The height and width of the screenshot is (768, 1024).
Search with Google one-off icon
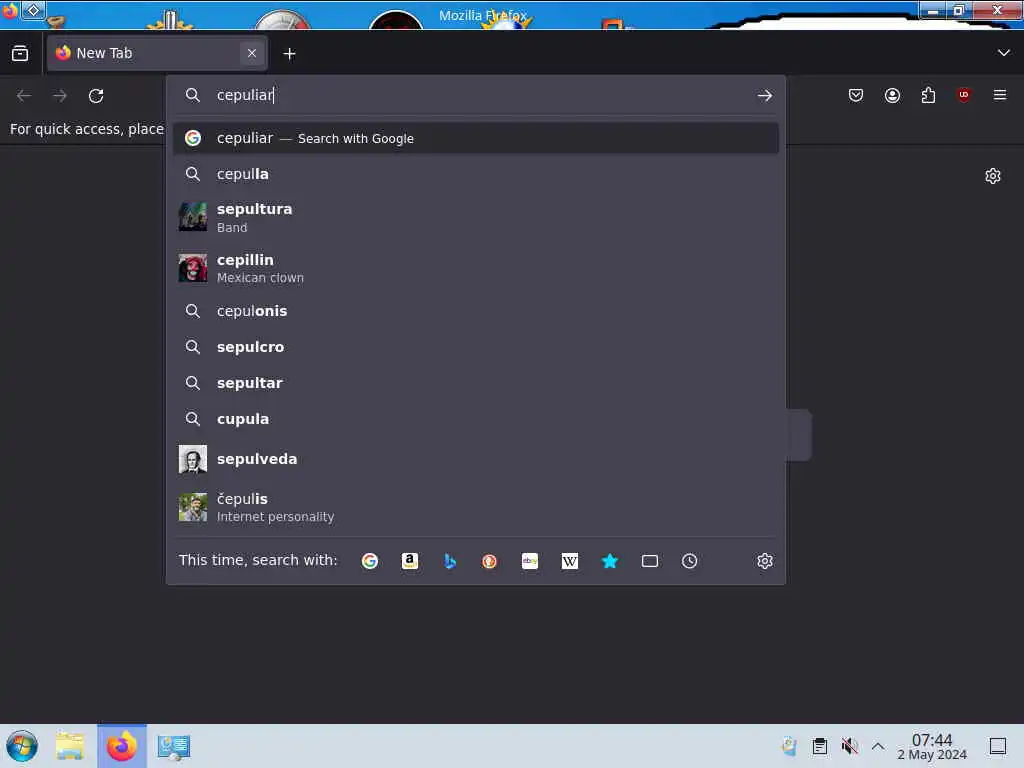click(370, 561)
